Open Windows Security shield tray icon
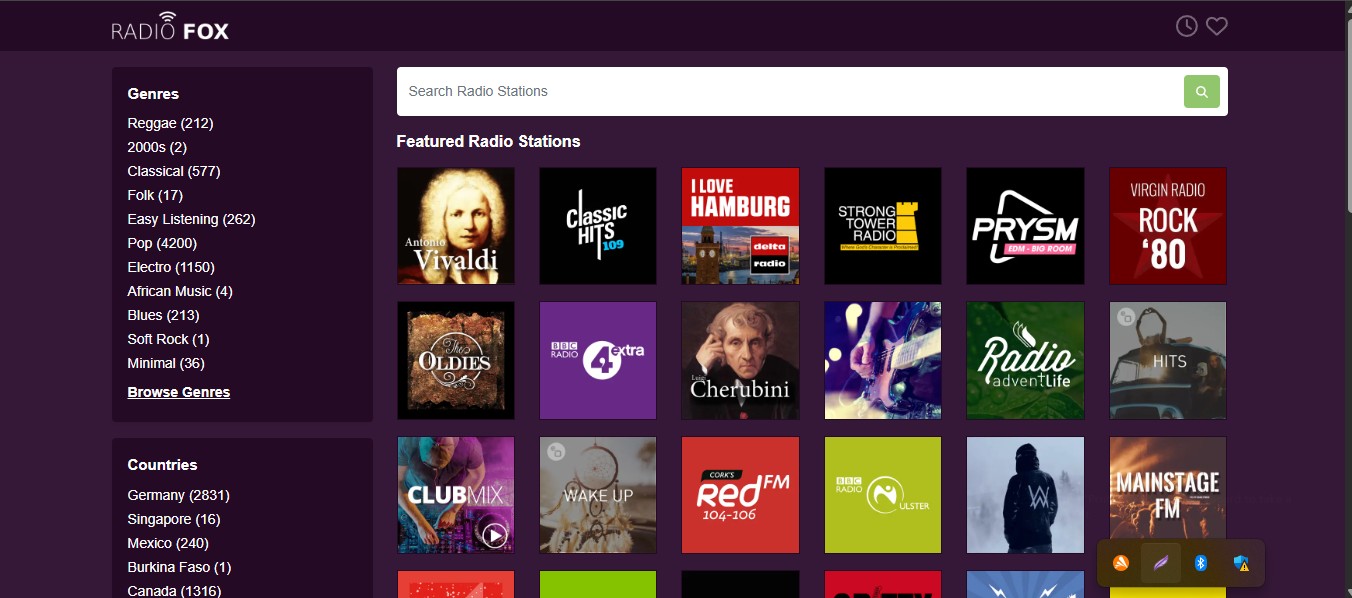The width and height of the screenshot is (1352, 598). 1241,563
